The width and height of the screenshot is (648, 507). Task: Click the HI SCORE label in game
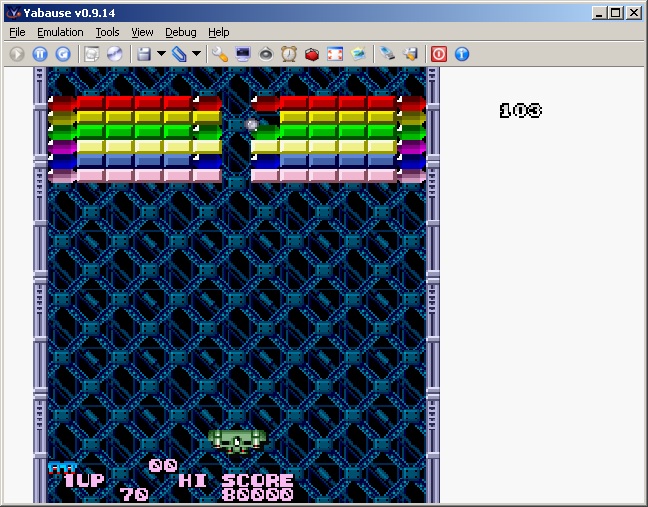236,480
